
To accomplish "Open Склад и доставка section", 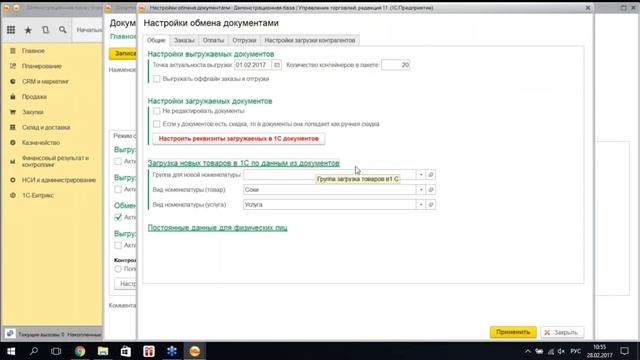I will tap(46, 127).
